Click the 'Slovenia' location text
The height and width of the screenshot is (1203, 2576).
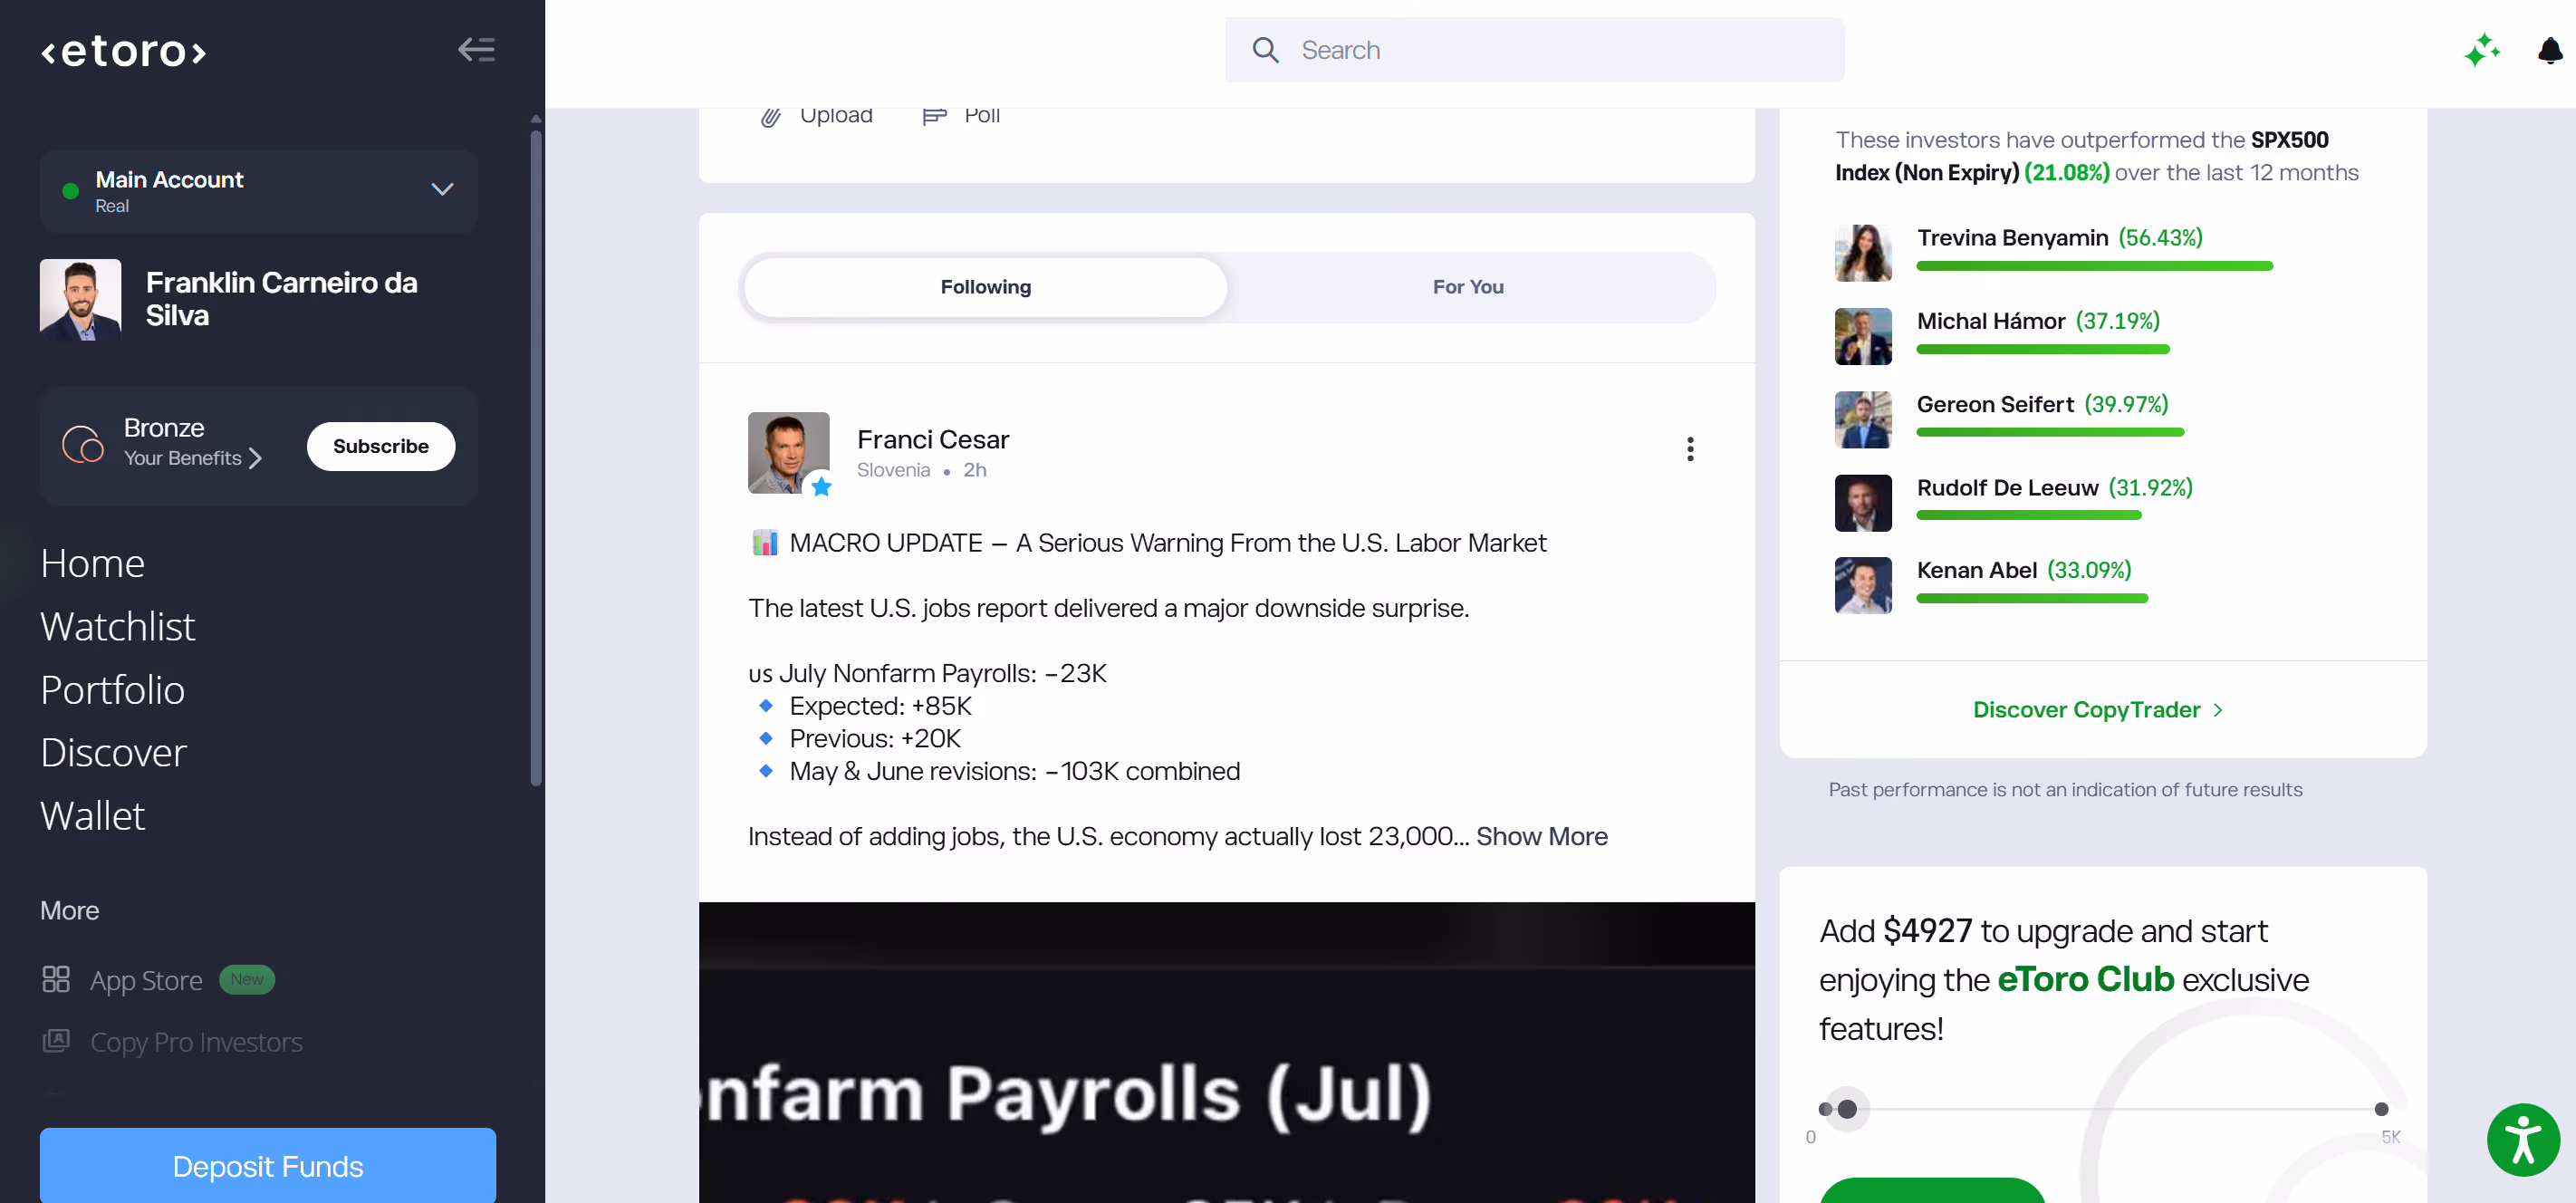point(893,470)
